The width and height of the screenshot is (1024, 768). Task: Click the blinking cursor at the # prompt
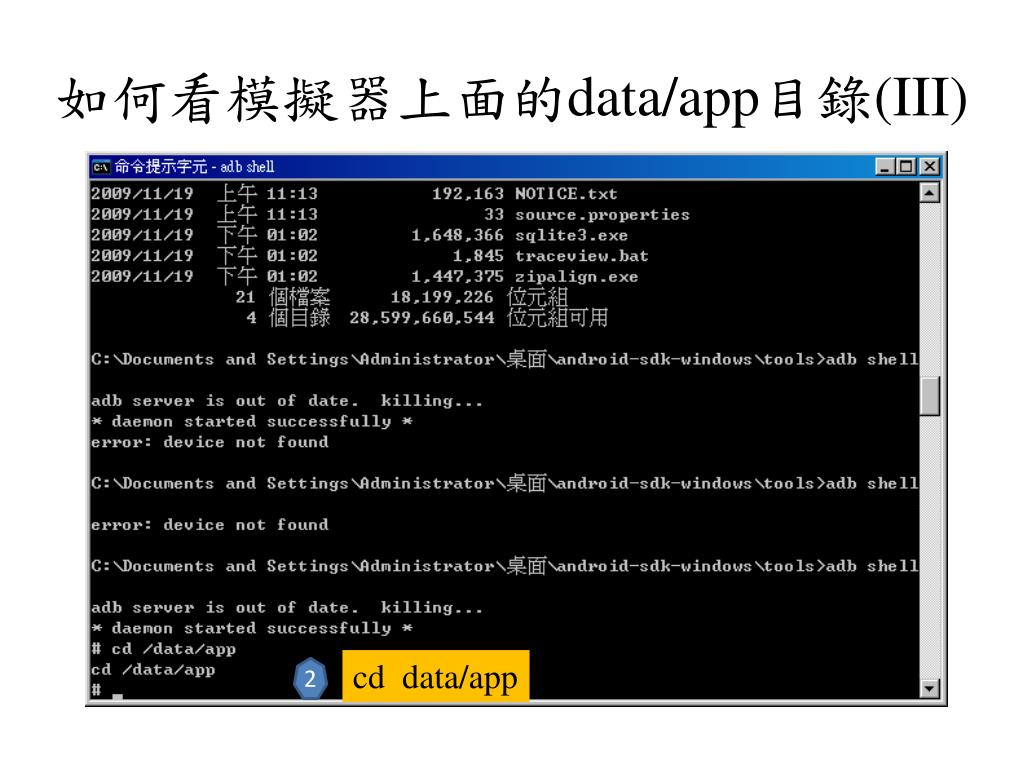click(x=118, y=697)
